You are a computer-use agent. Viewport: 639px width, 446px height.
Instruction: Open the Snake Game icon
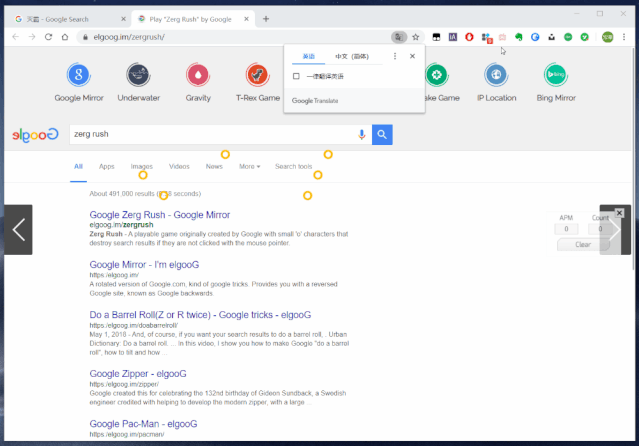[436, 75]
